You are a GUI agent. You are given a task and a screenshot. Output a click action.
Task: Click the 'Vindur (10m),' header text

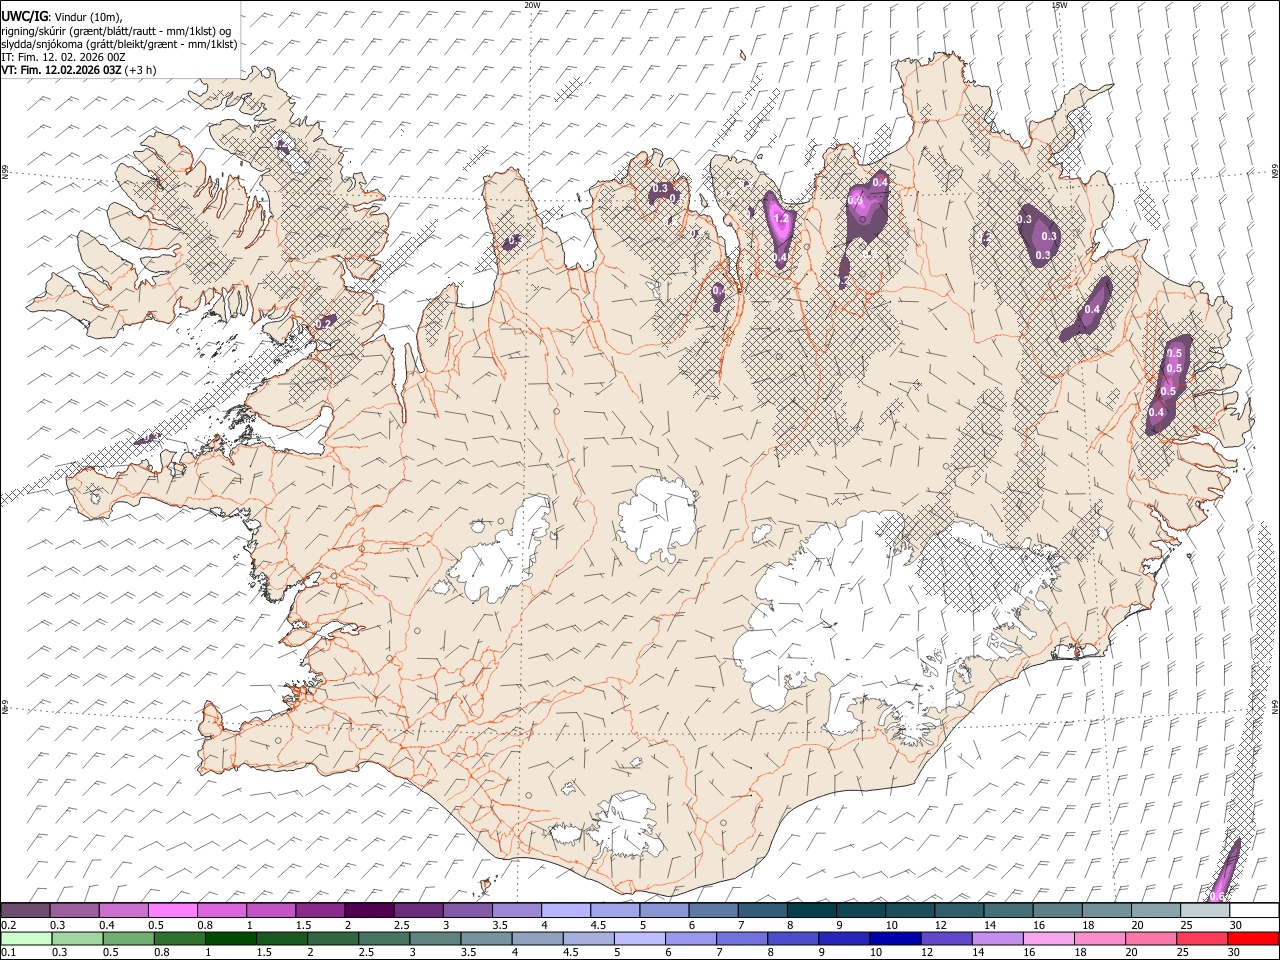point(87,17)
